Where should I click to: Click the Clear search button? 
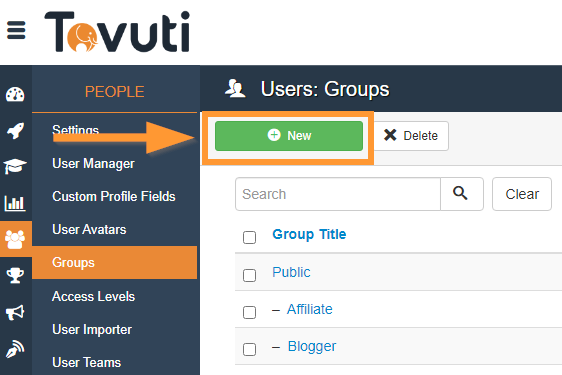pos(522,194)
